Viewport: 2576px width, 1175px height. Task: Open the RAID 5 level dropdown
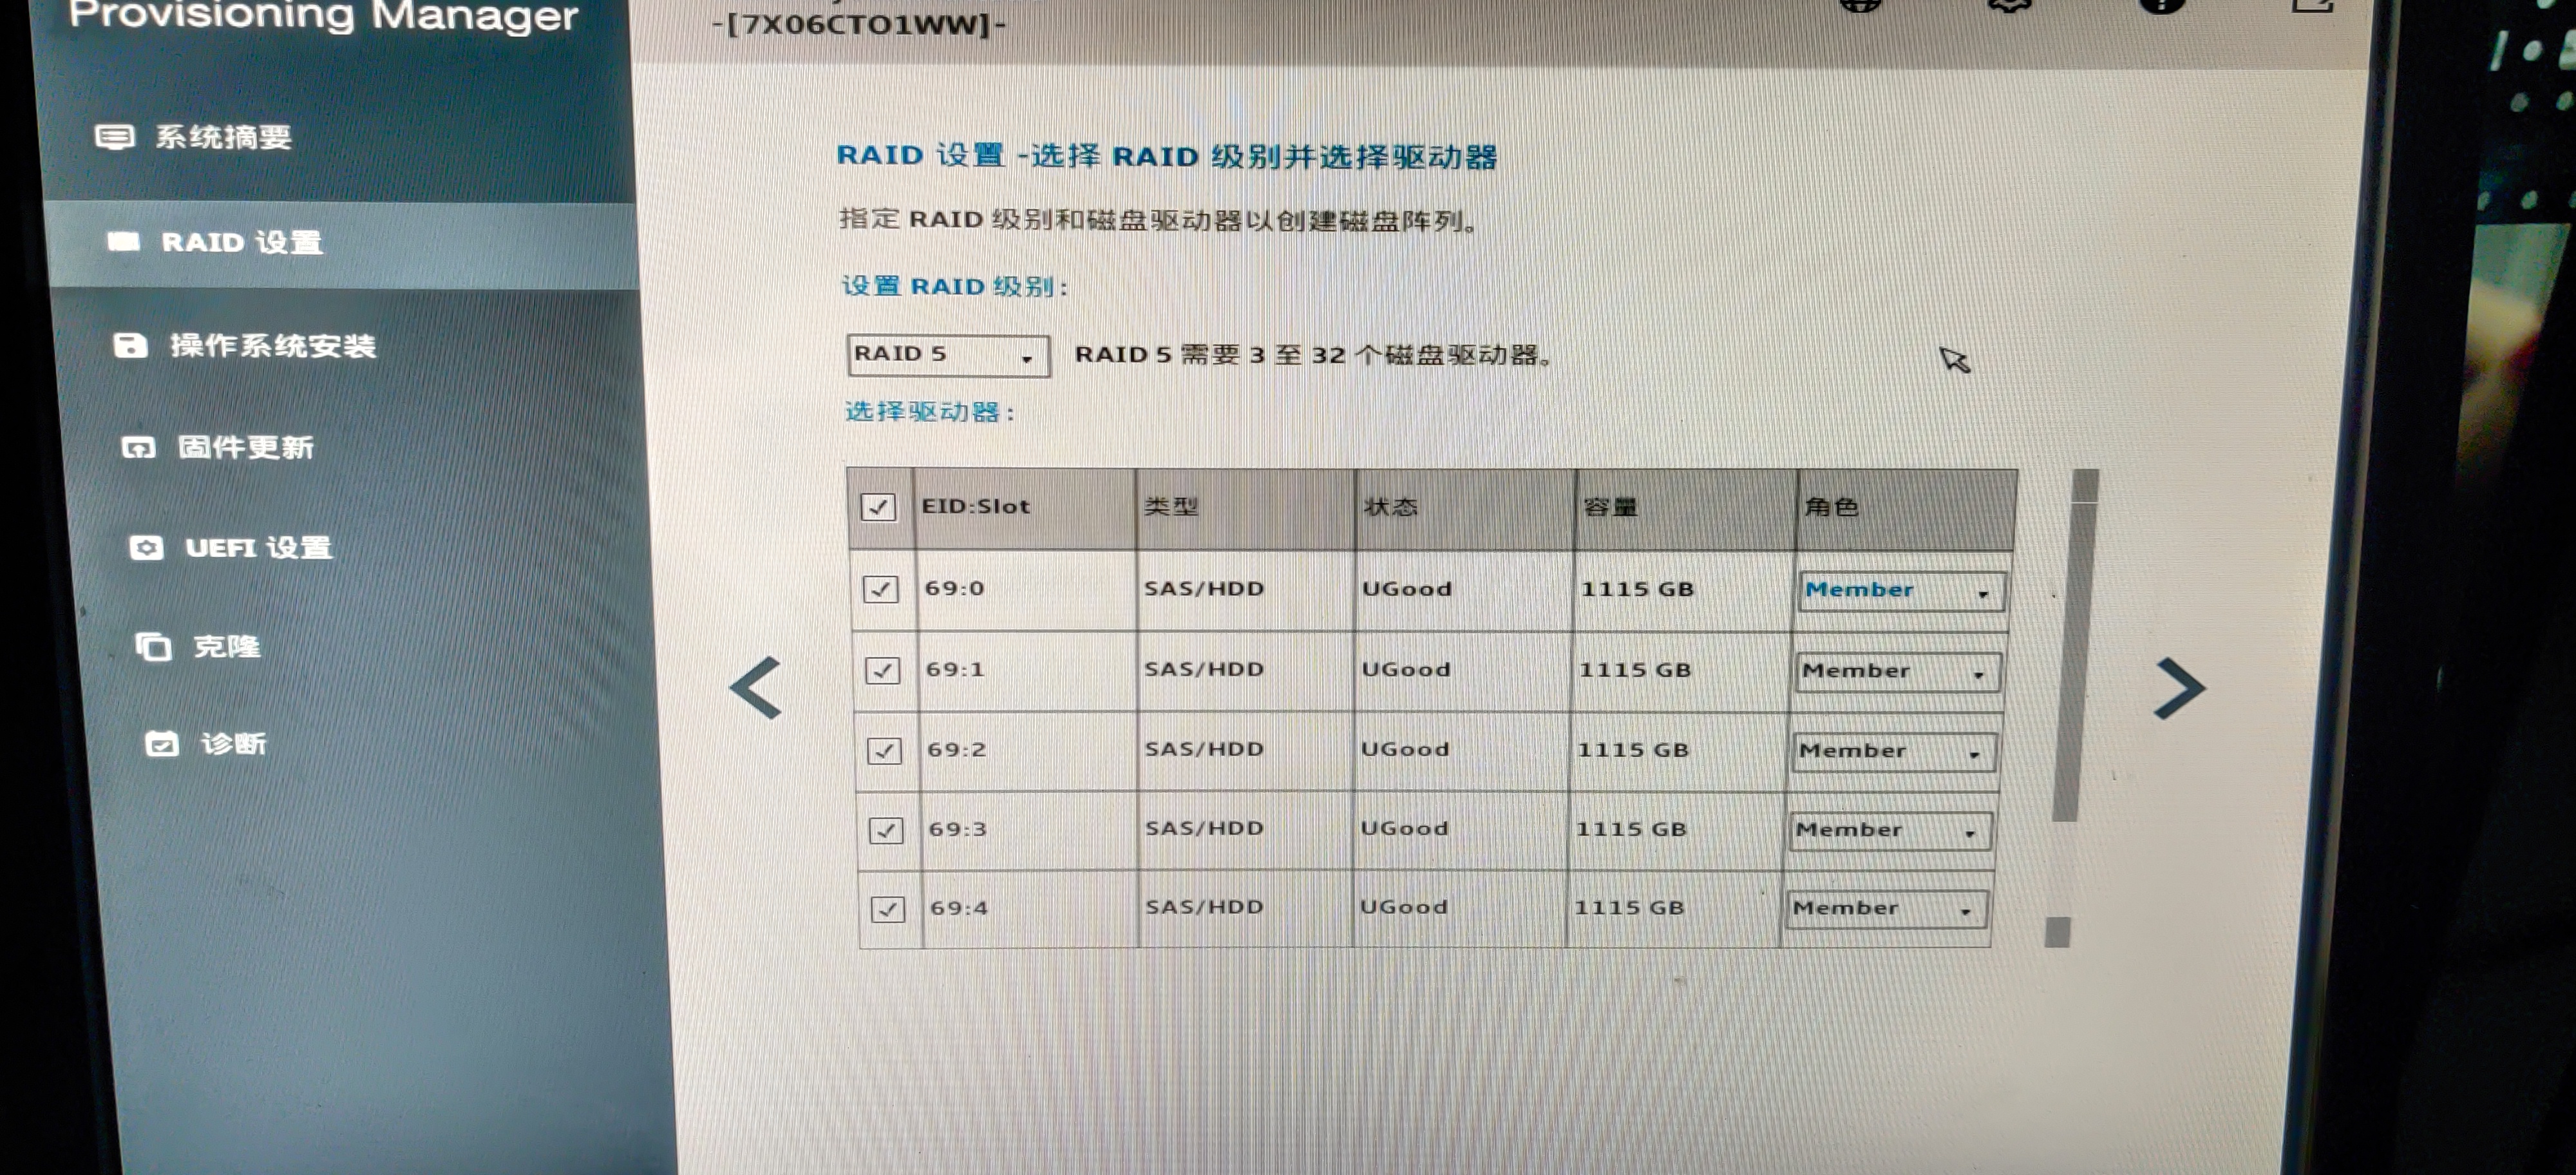pos(948,356)
